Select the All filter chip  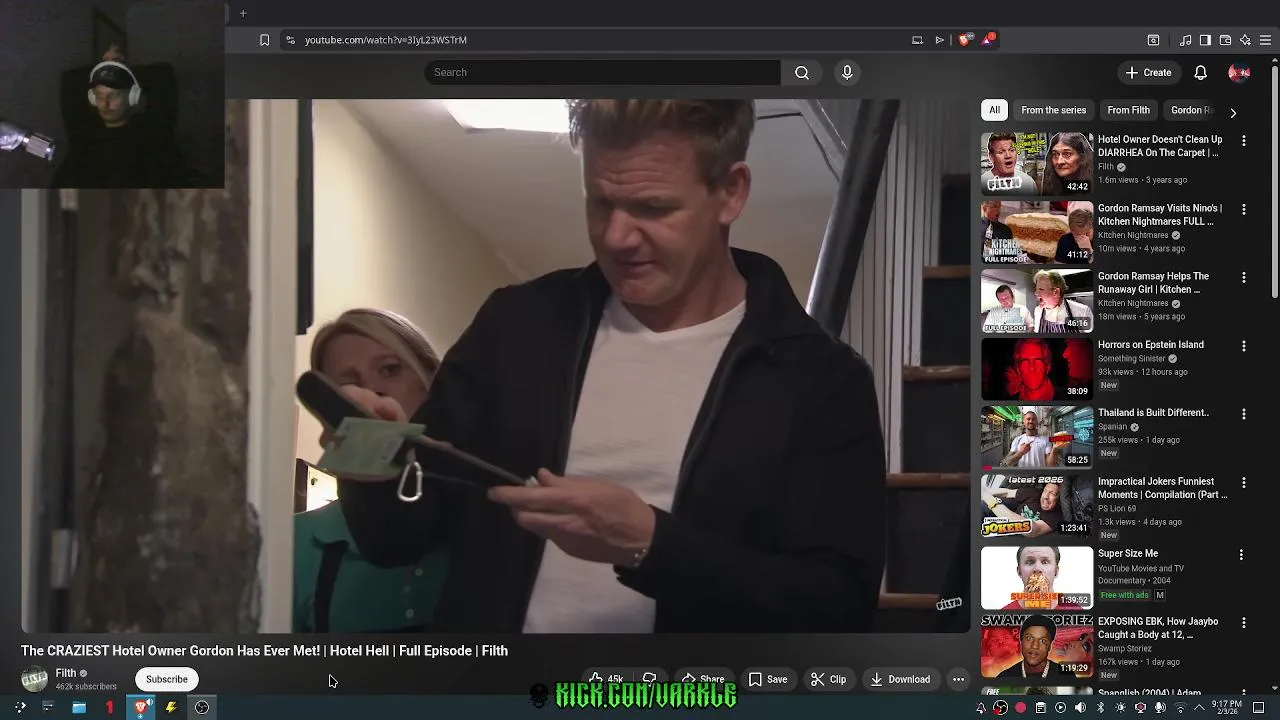[994, 110]
